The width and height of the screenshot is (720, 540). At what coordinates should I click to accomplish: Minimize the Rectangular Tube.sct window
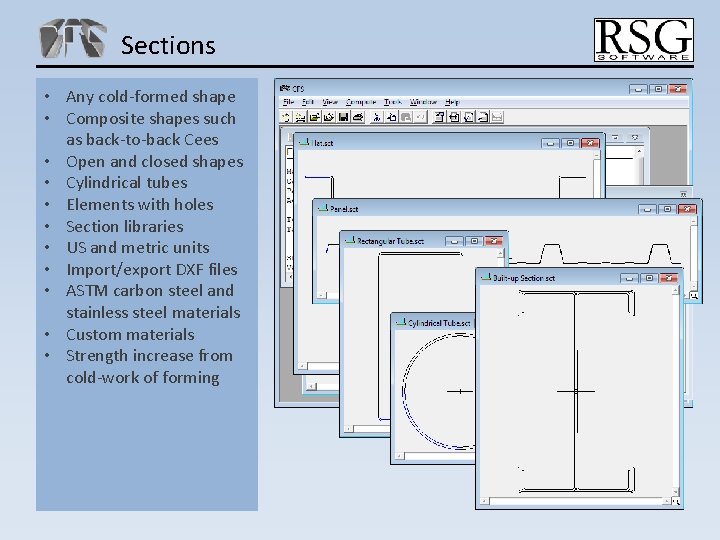click(454, 241)
